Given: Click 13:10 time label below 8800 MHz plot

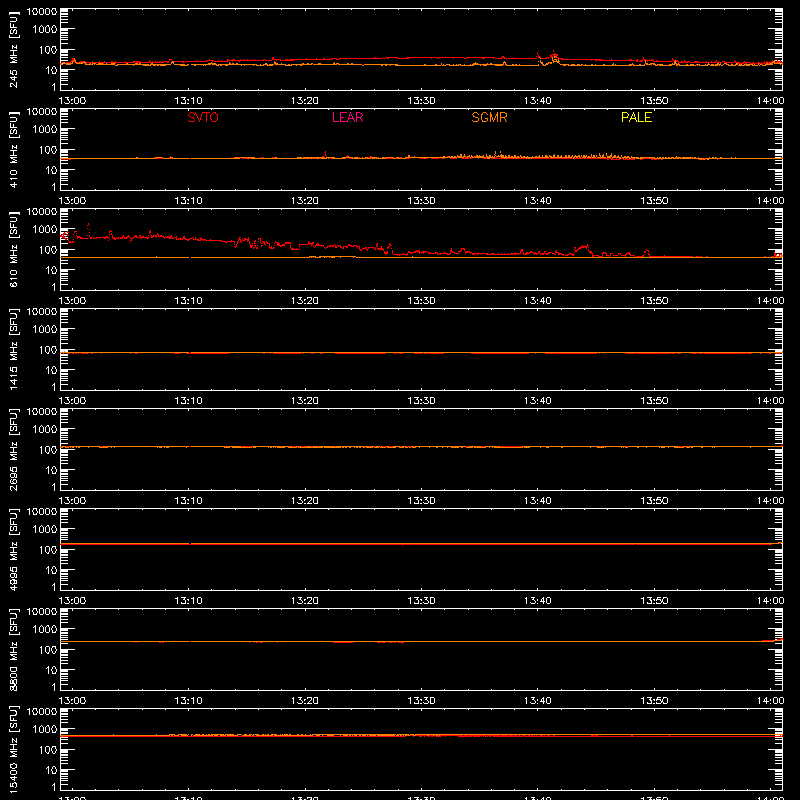Looking at the screenshot, I should (189, 701).
